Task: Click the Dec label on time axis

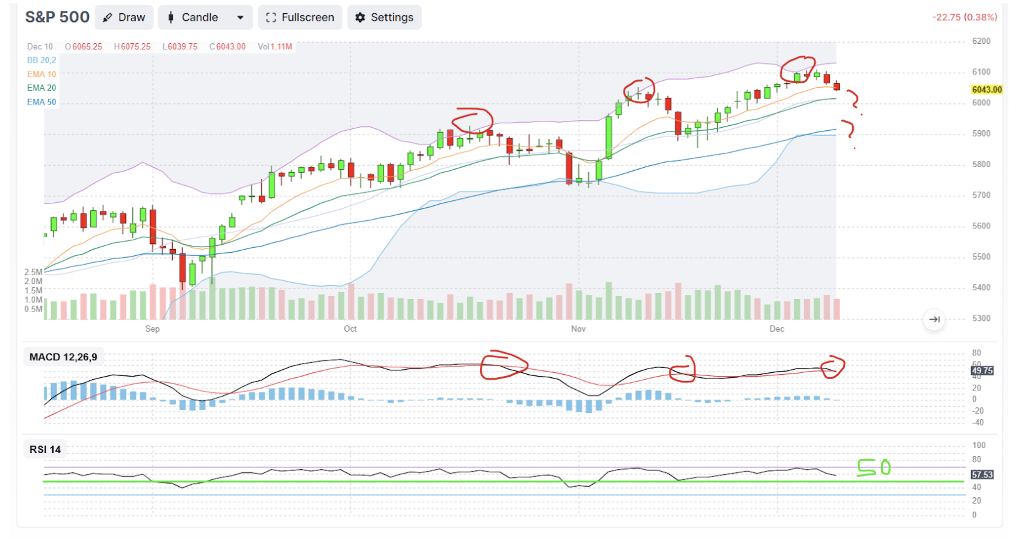Action: (x=777, y=329)
